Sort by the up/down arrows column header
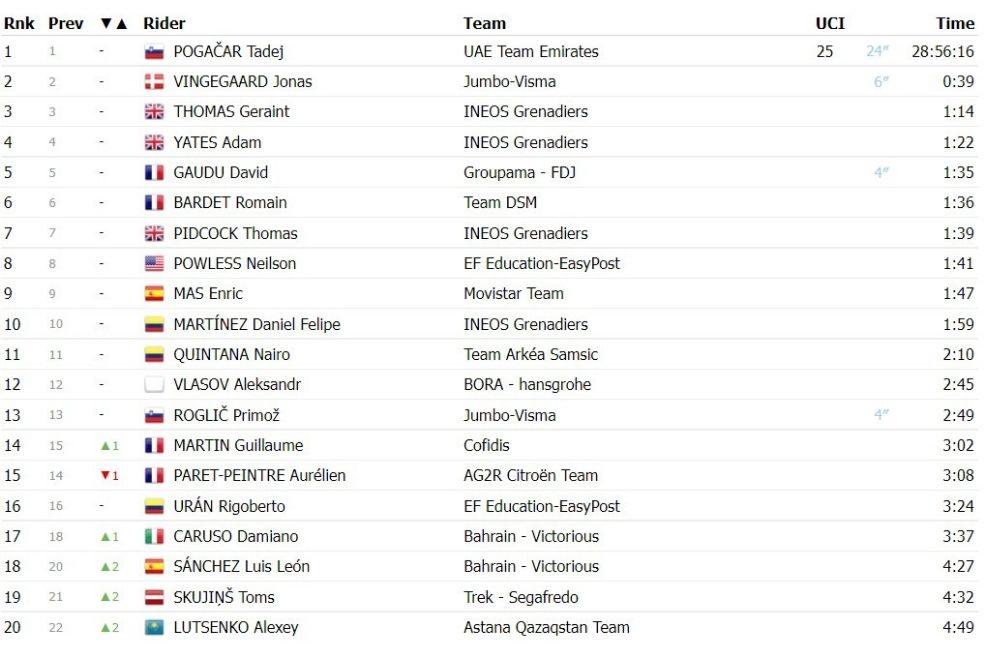The image size is (984, 655). point(114,24)
